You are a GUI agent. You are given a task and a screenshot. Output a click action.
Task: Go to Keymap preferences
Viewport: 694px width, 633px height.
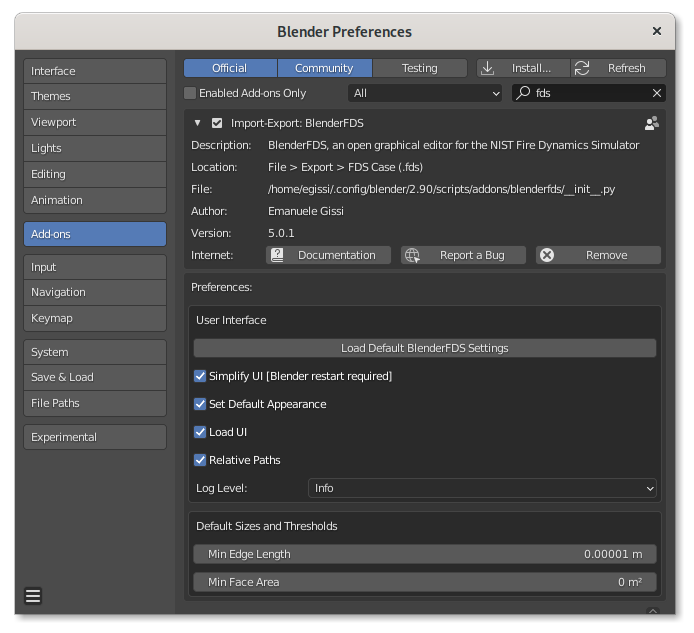point(95,318)
